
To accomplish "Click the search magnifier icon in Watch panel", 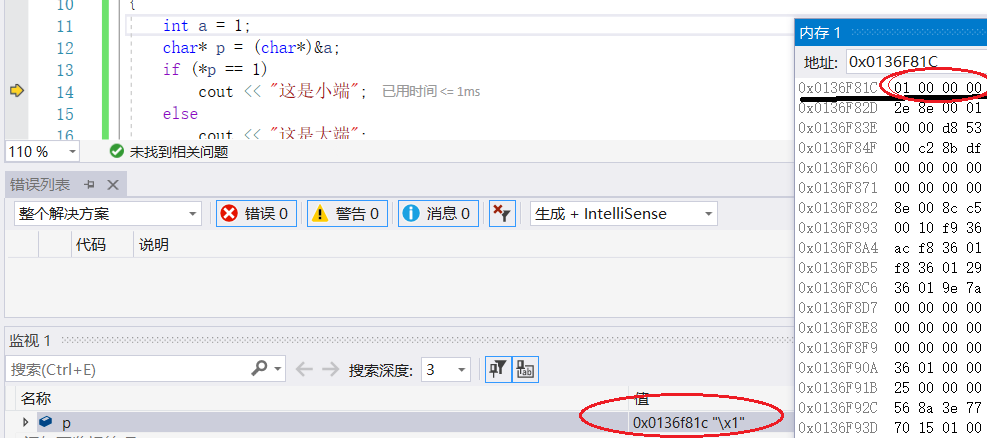I will [x=259, y=368].
